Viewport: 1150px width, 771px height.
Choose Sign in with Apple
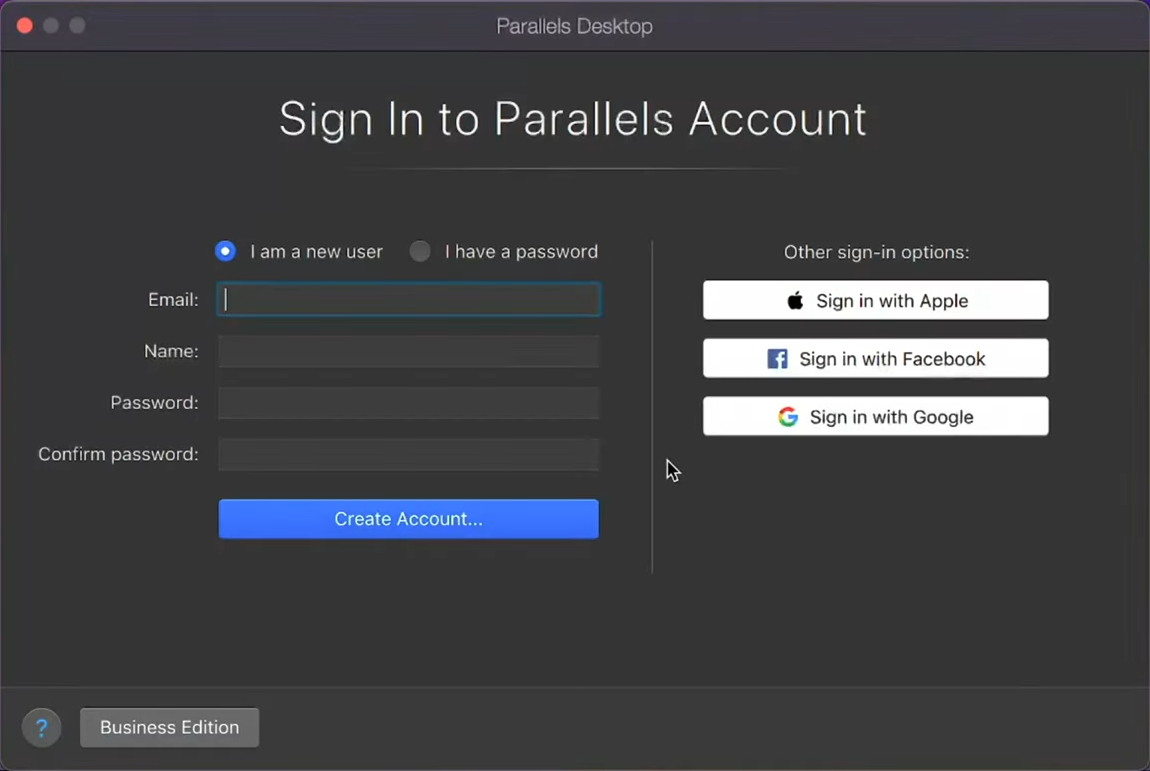tap(876, 300)
